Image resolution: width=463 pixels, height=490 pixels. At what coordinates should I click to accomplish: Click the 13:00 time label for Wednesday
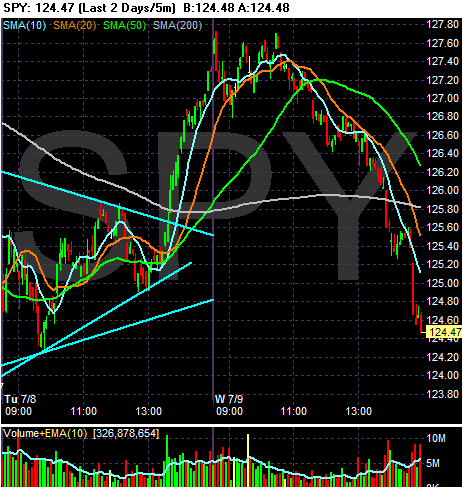click(x=358, y=411)
